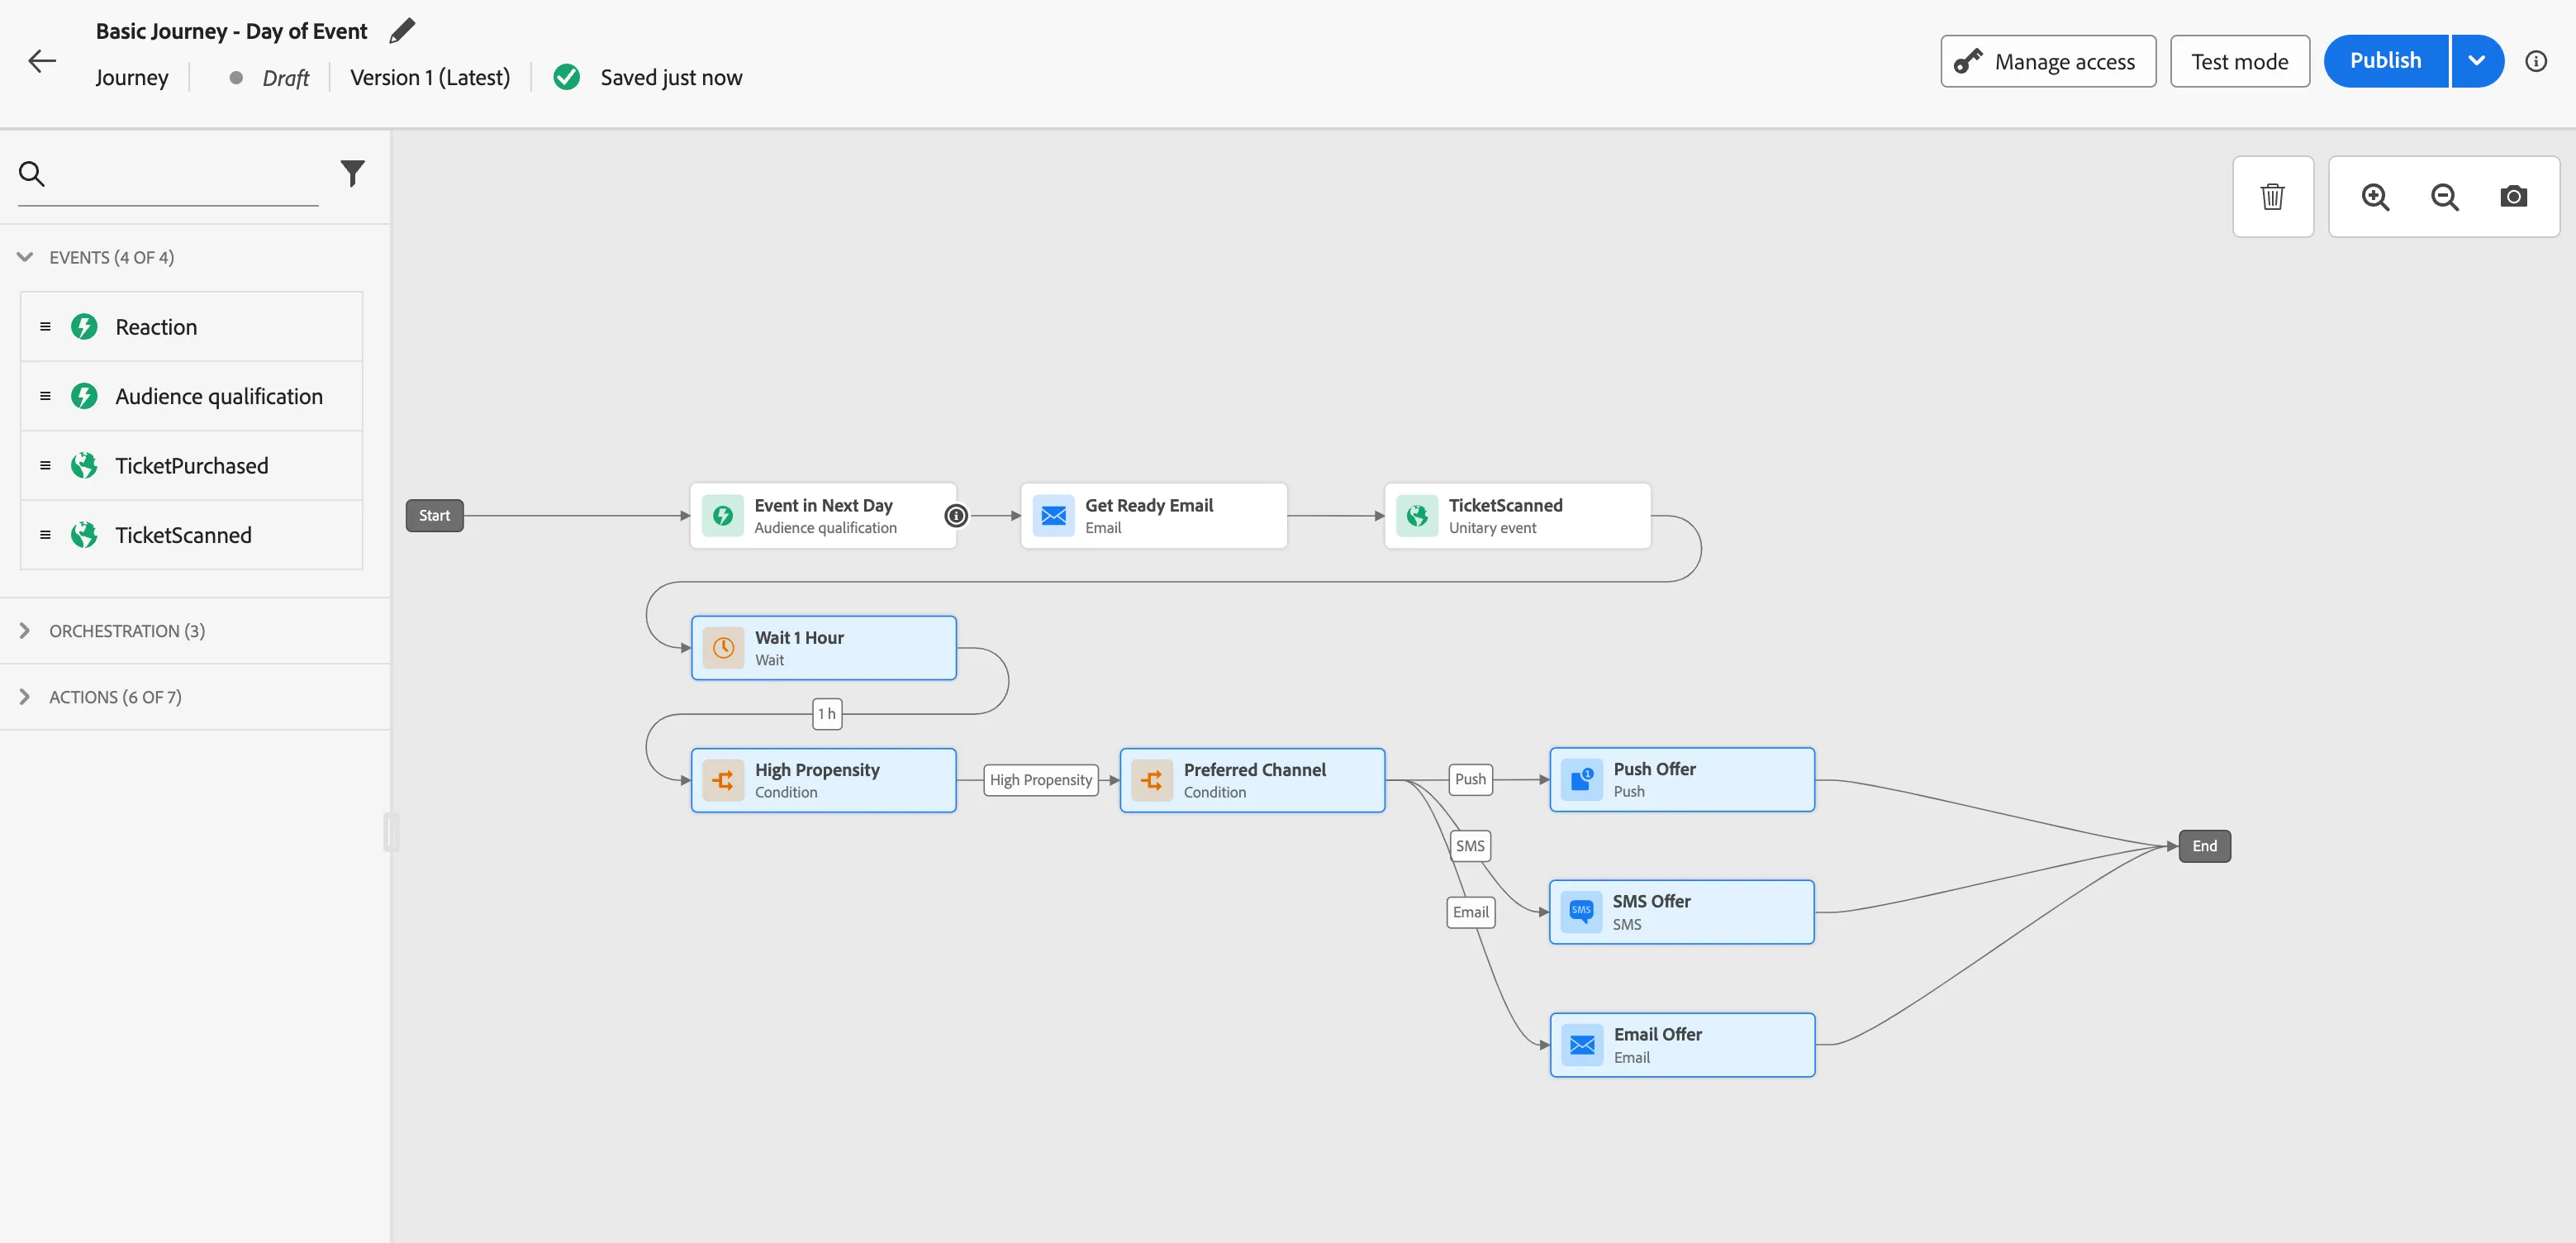The image size is (2576, 1243).
Task: Click the Wait 1 Hour clock icon
Action: 723,648
